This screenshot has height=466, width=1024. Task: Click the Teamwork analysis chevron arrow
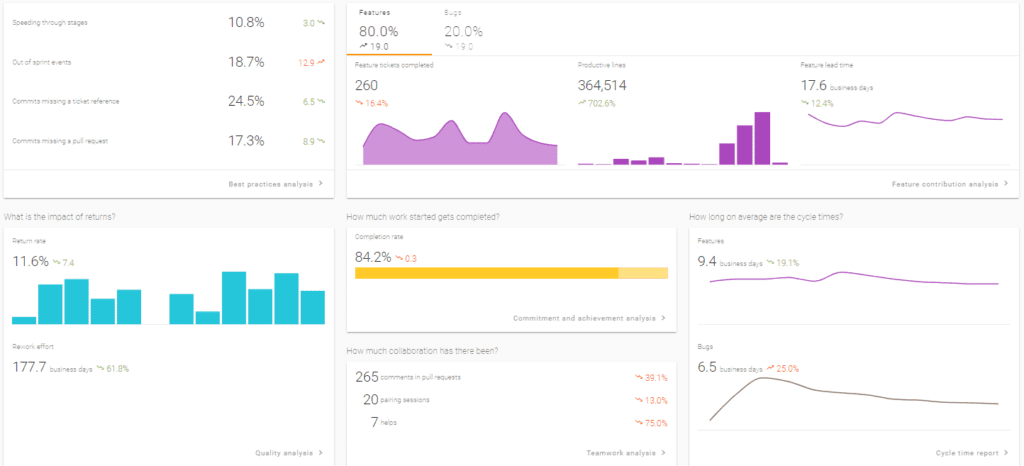point(664,453)
